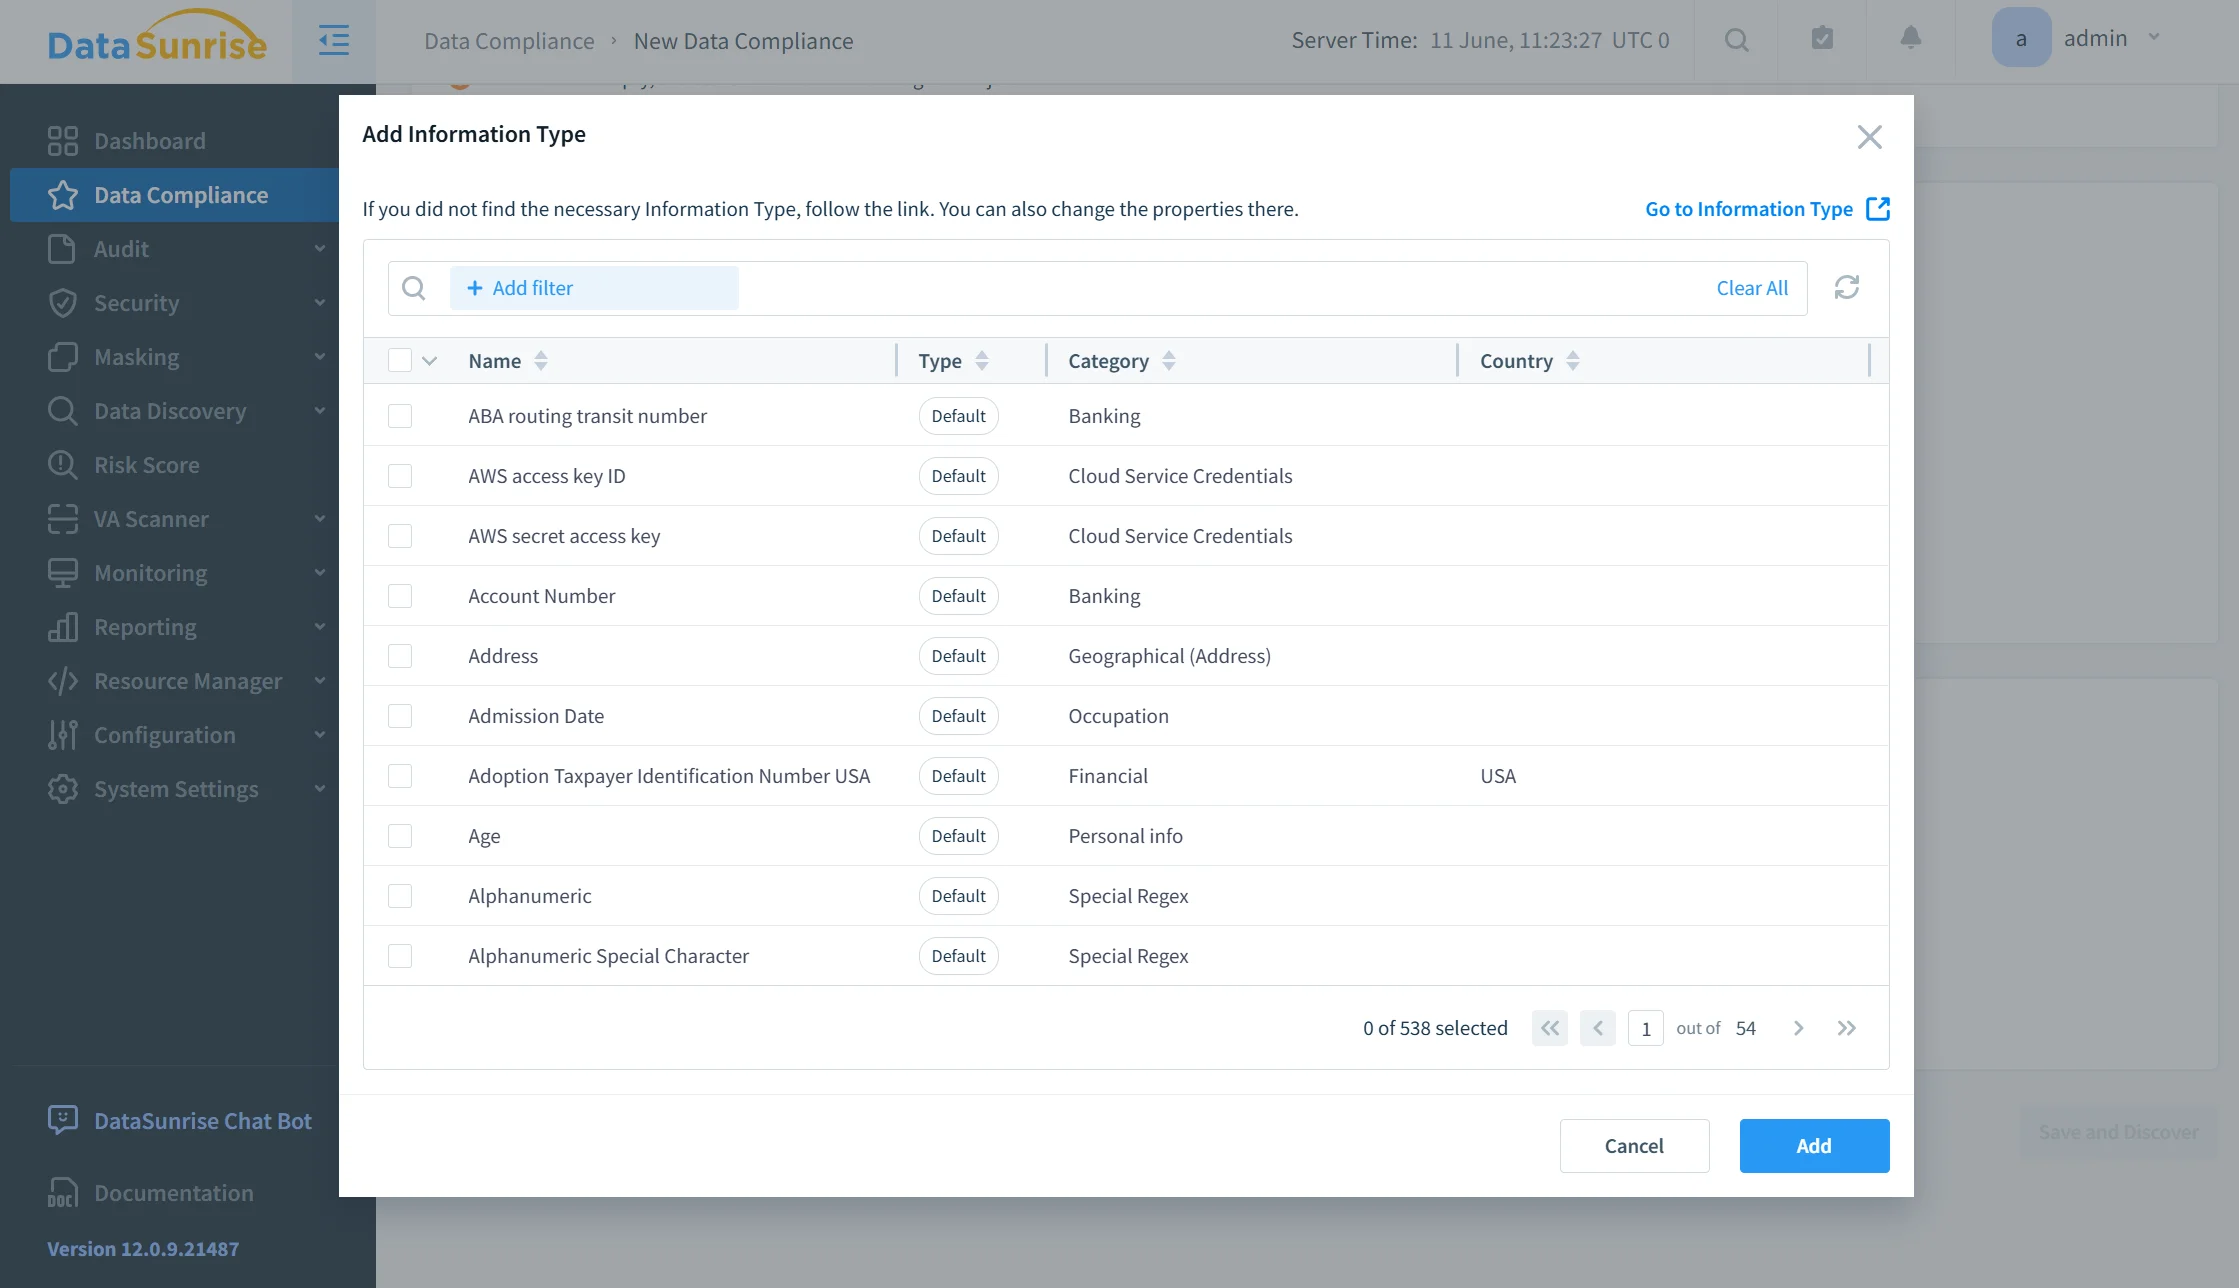Click the Cancel button
This screenshot has width=2239, height=1288.
pos(1634,1146)
